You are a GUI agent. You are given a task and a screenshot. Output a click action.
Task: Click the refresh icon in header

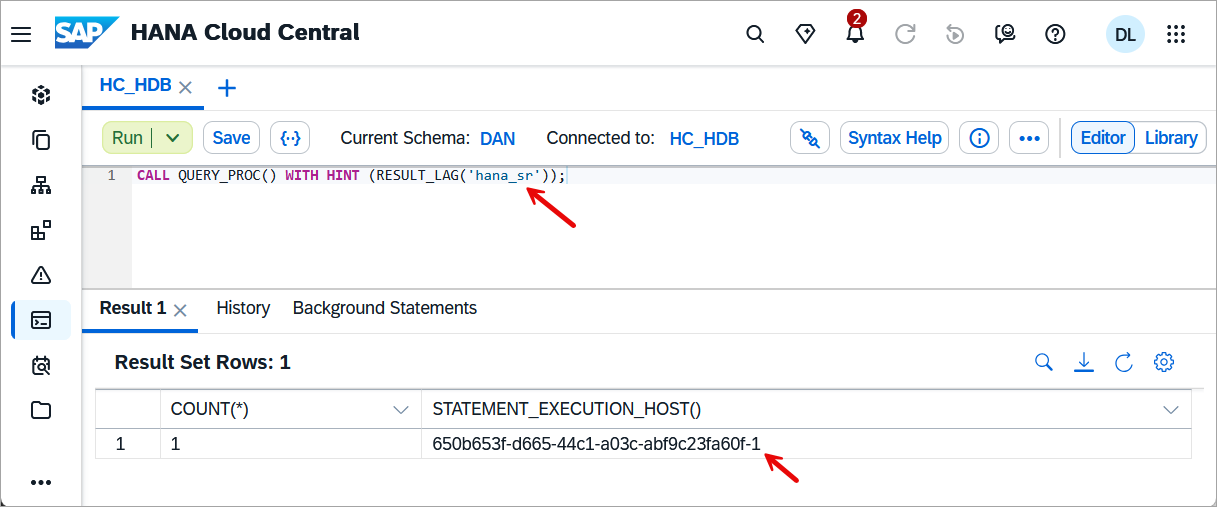(x=906, y=34)
